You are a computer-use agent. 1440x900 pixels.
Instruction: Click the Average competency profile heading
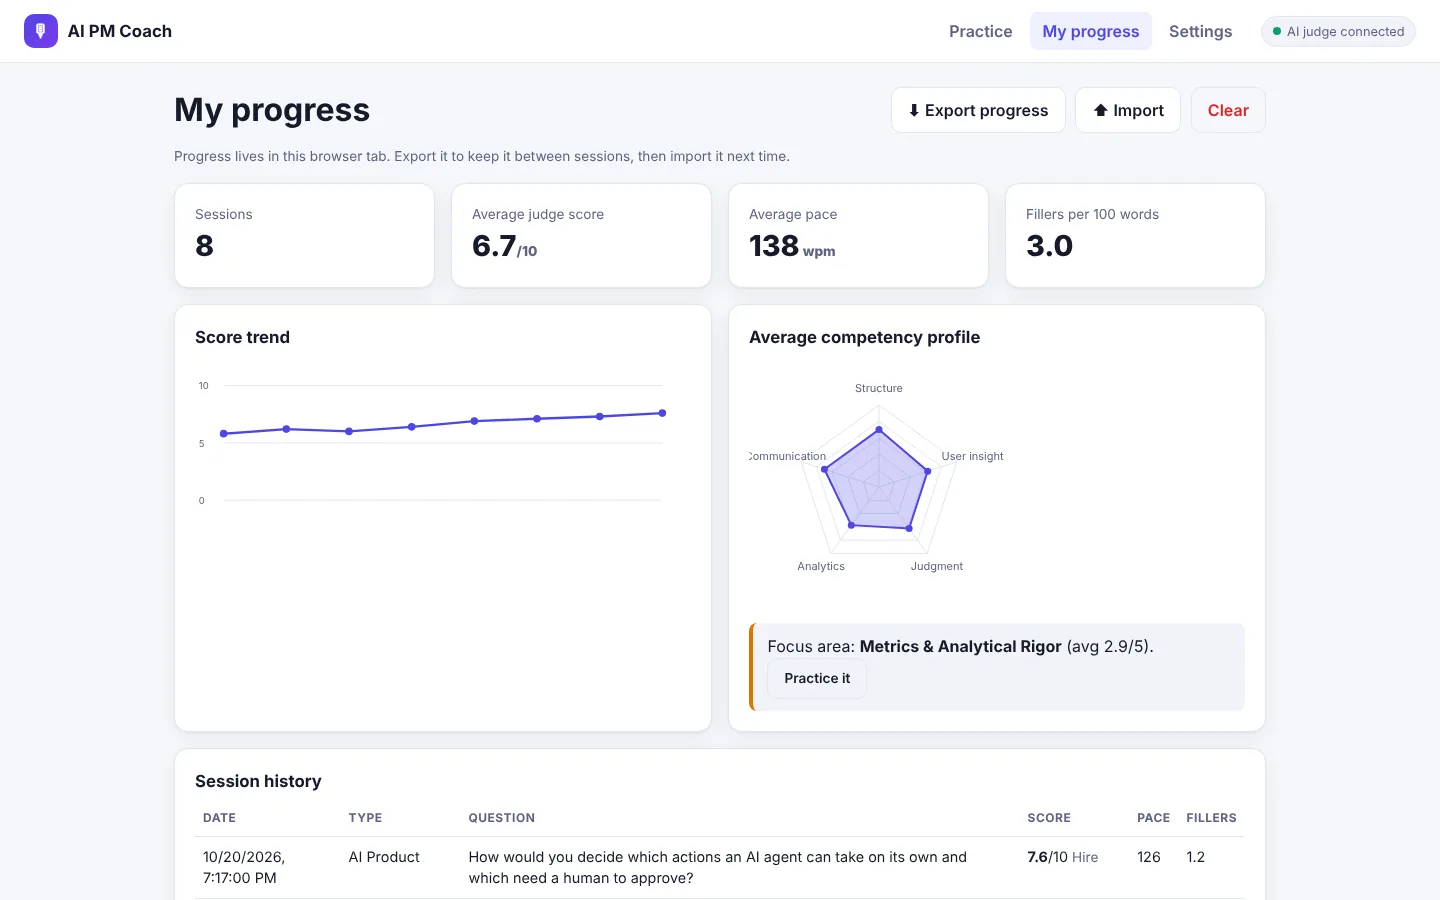tap(864, 337)
